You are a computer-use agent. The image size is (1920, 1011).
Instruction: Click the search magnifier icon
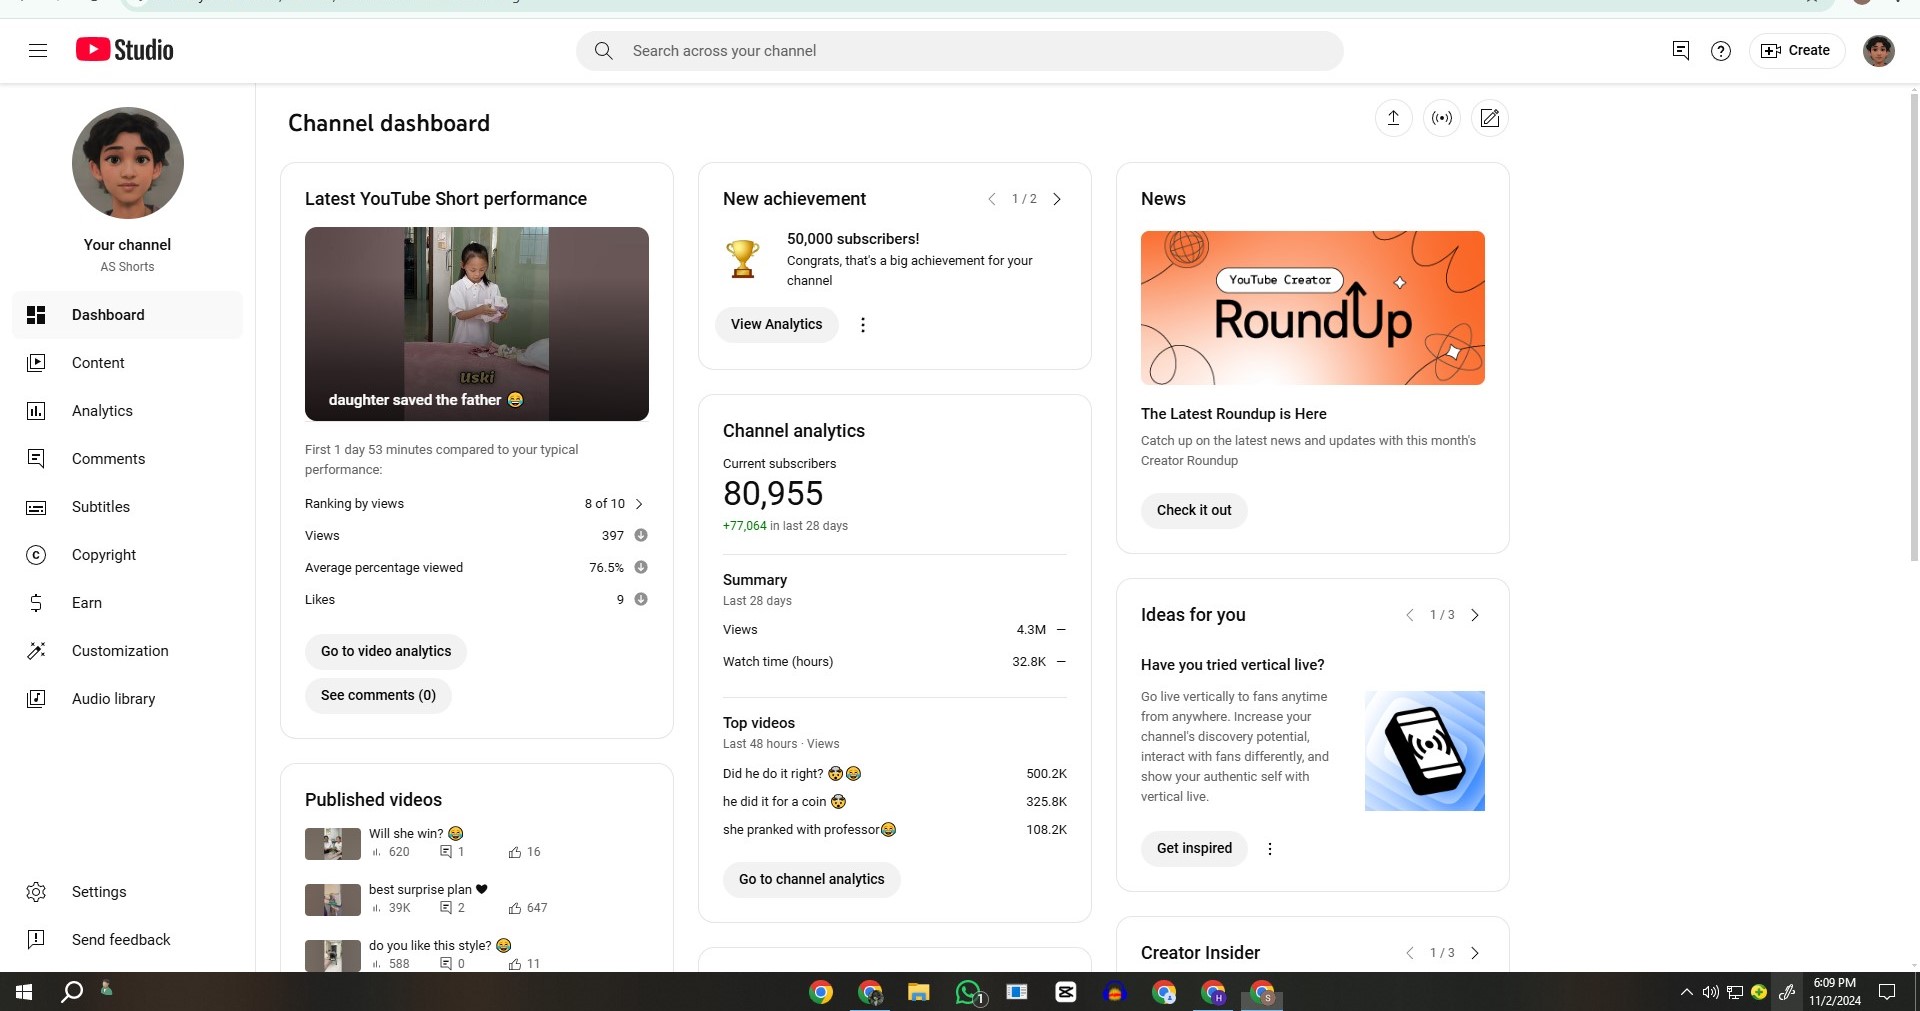click(x=603, y=50)
